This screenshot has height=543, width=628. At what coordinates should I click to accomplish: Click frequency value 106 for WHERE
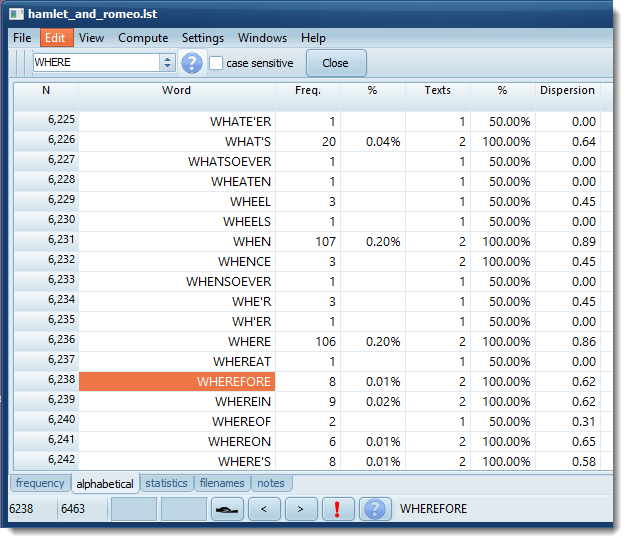point(326,342)
